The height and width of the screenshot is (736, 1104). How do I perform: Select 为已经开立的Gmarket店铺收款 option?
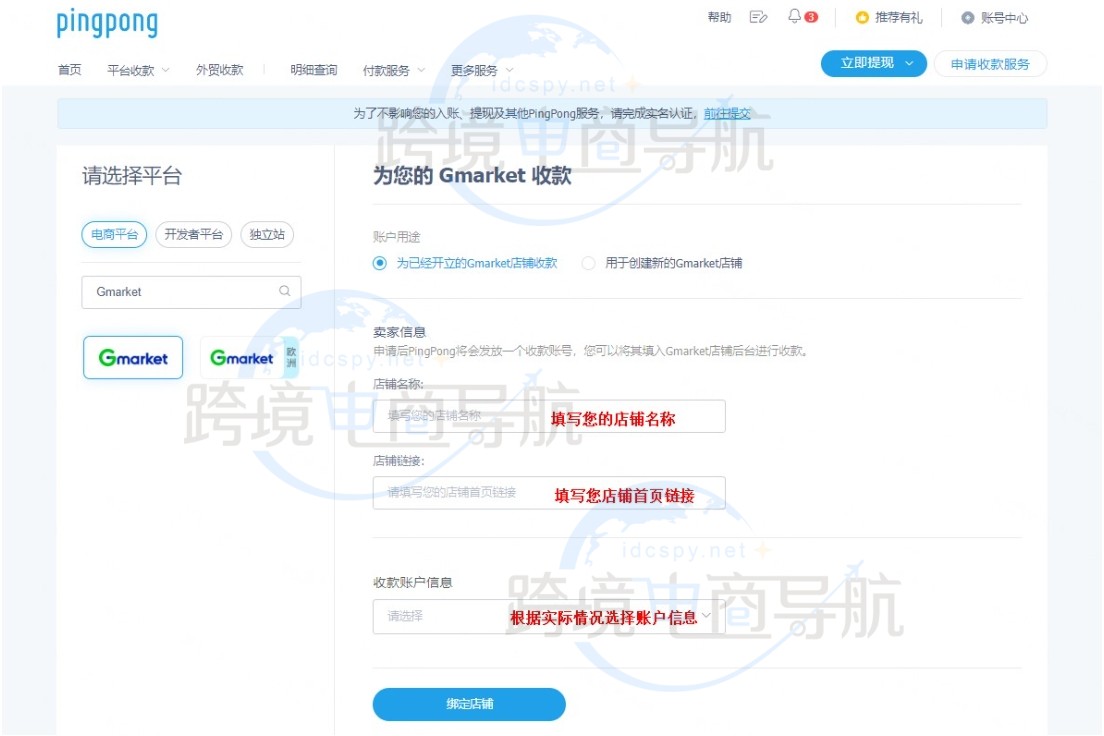378,263
